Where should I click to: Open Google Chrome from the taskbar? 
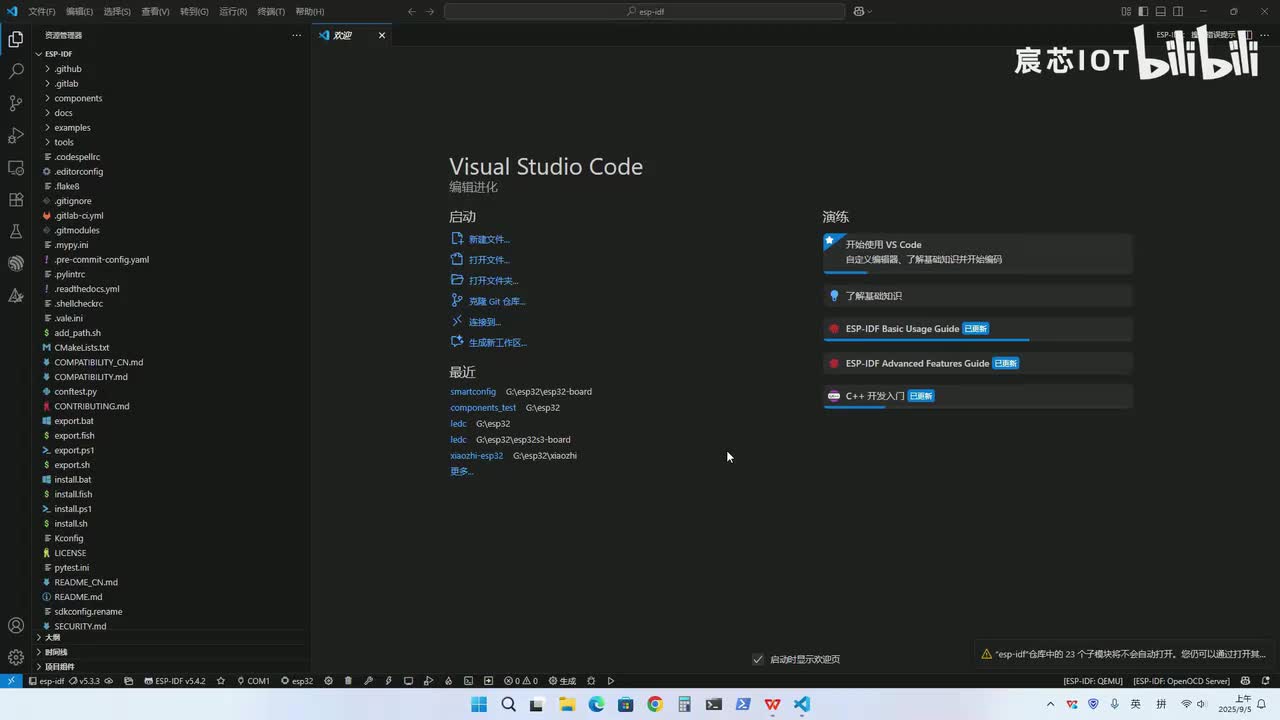(x=655, y=704)
